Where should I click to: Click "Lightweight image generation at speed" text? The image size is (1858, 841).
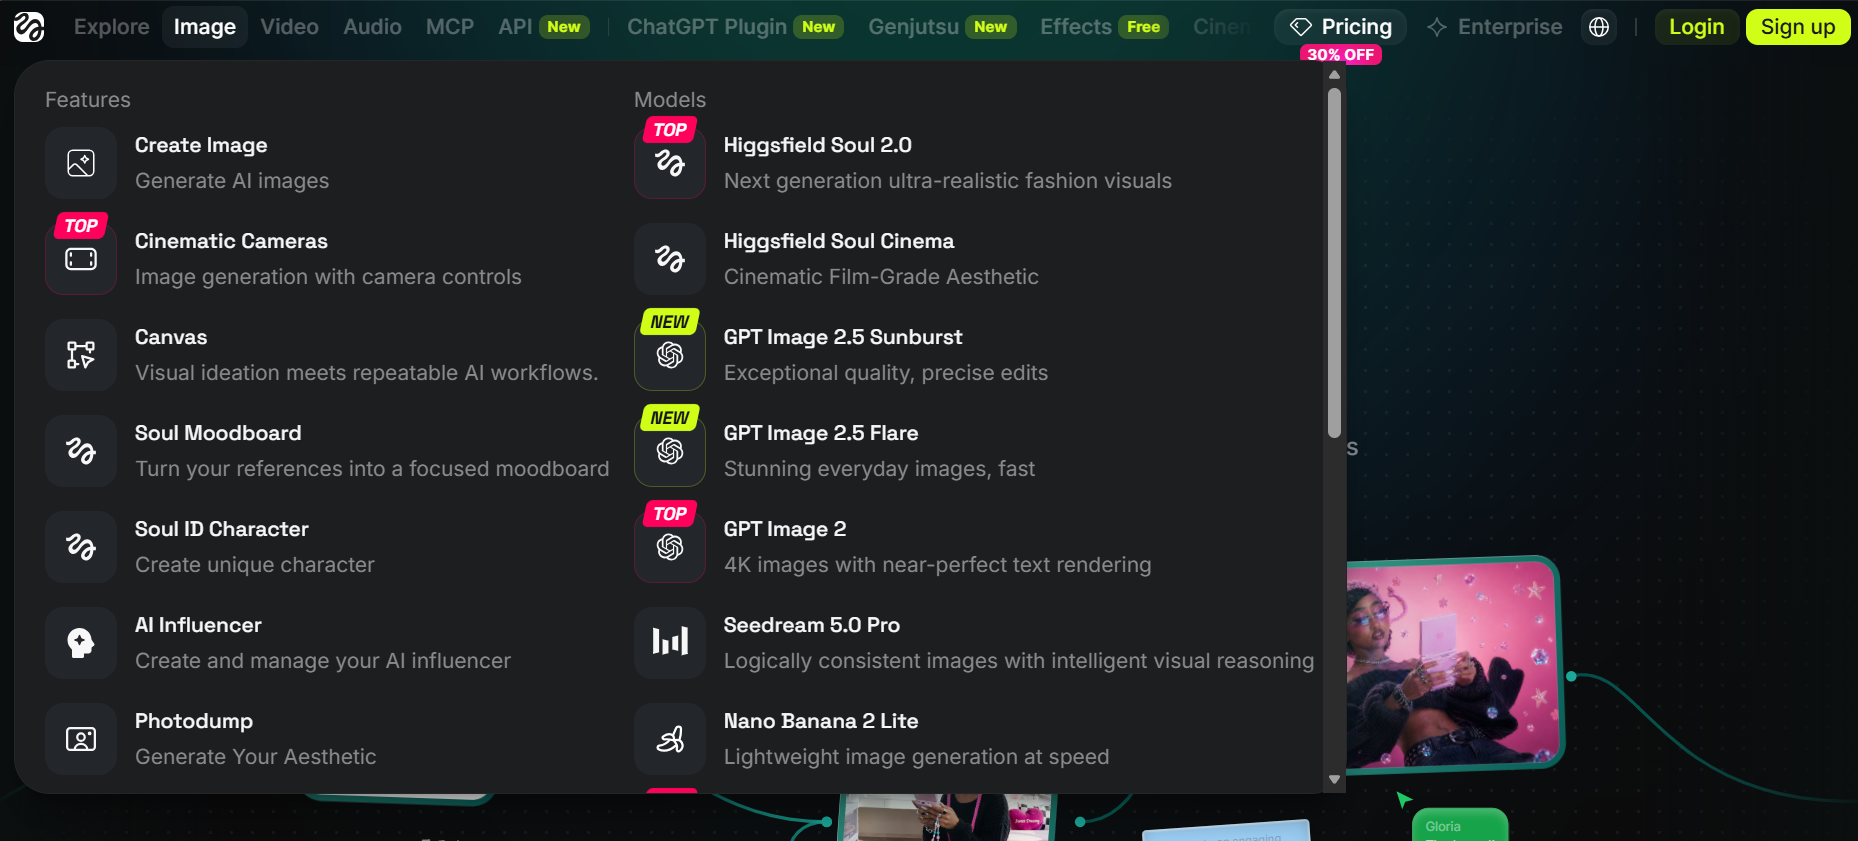coord(917,757)
